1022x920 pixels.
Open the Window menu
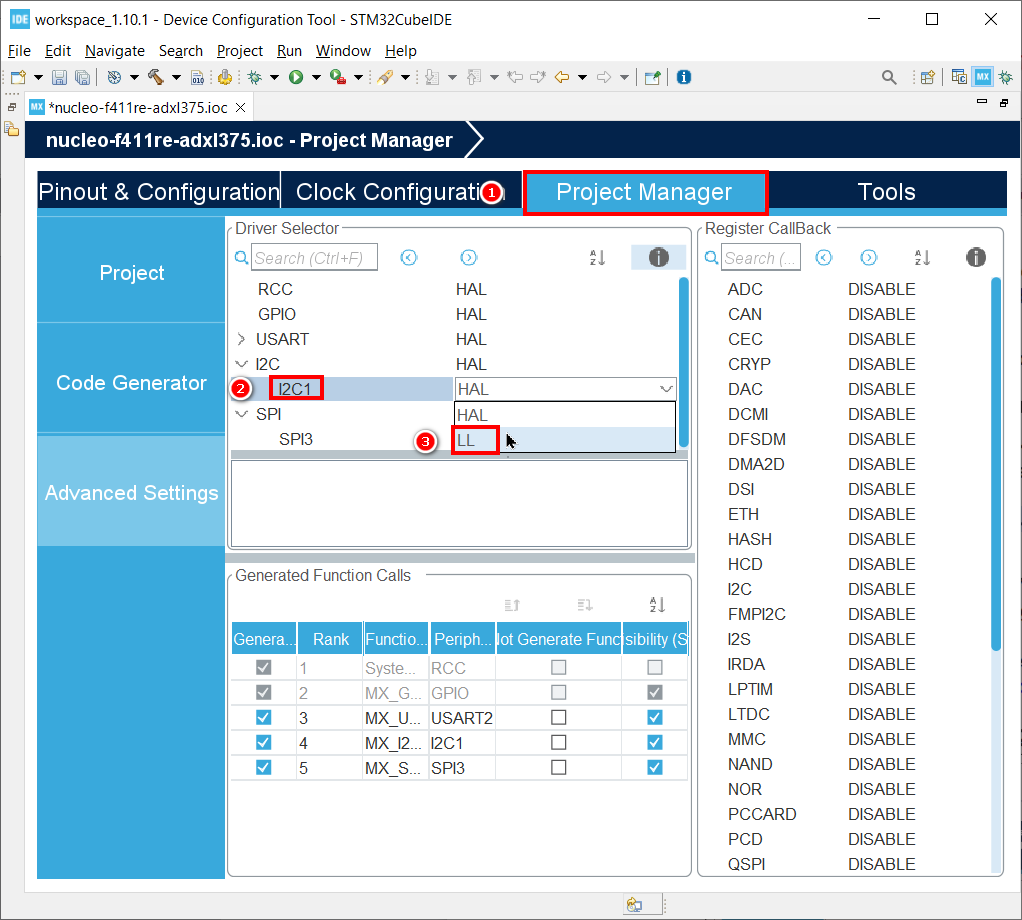coord(343,51)
